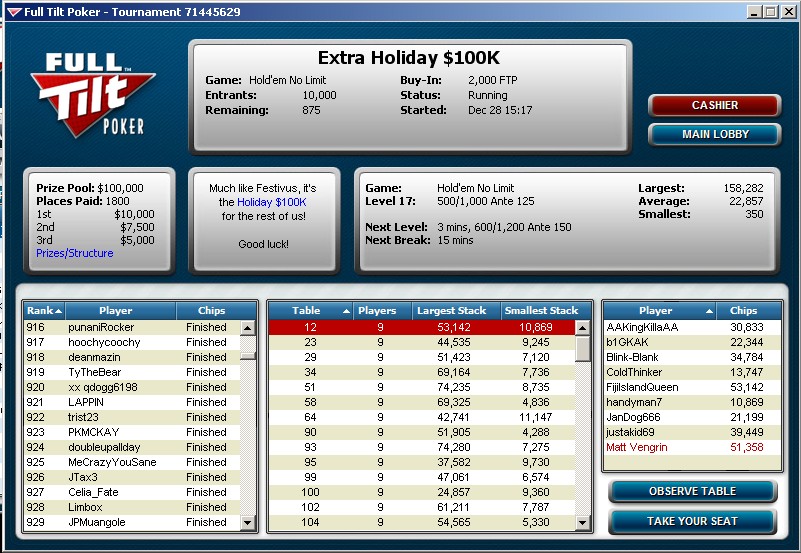This screenshot has width=801, height=553.
Task: Click the title bar Full Tilt icon
Action: click(x=14, y=12)
